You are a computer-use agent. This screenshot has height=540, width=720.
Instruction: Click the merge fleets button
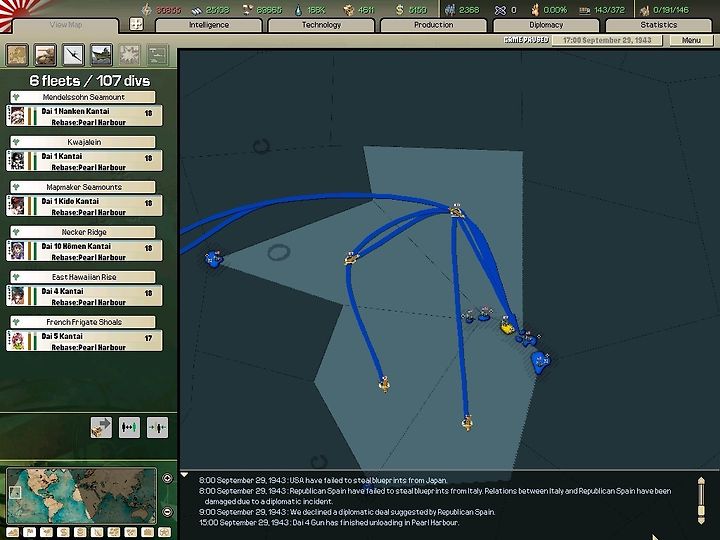(x=158, y=428)
